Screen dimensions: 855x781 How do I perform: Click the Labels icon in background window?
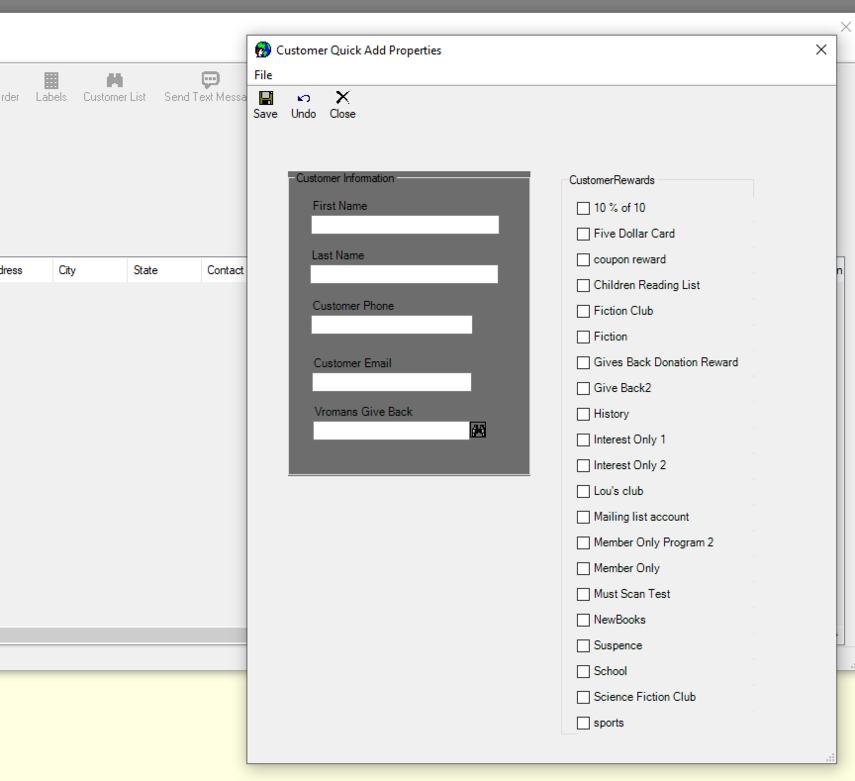51,80
